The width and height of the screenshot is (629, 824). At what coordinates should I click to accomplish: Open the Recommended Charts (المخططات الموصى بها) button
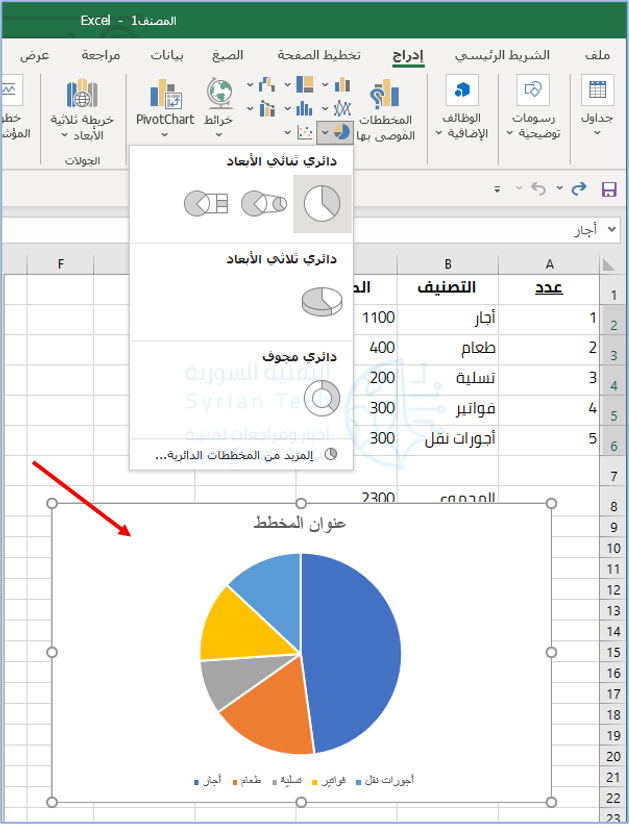[x=385, y=111]
